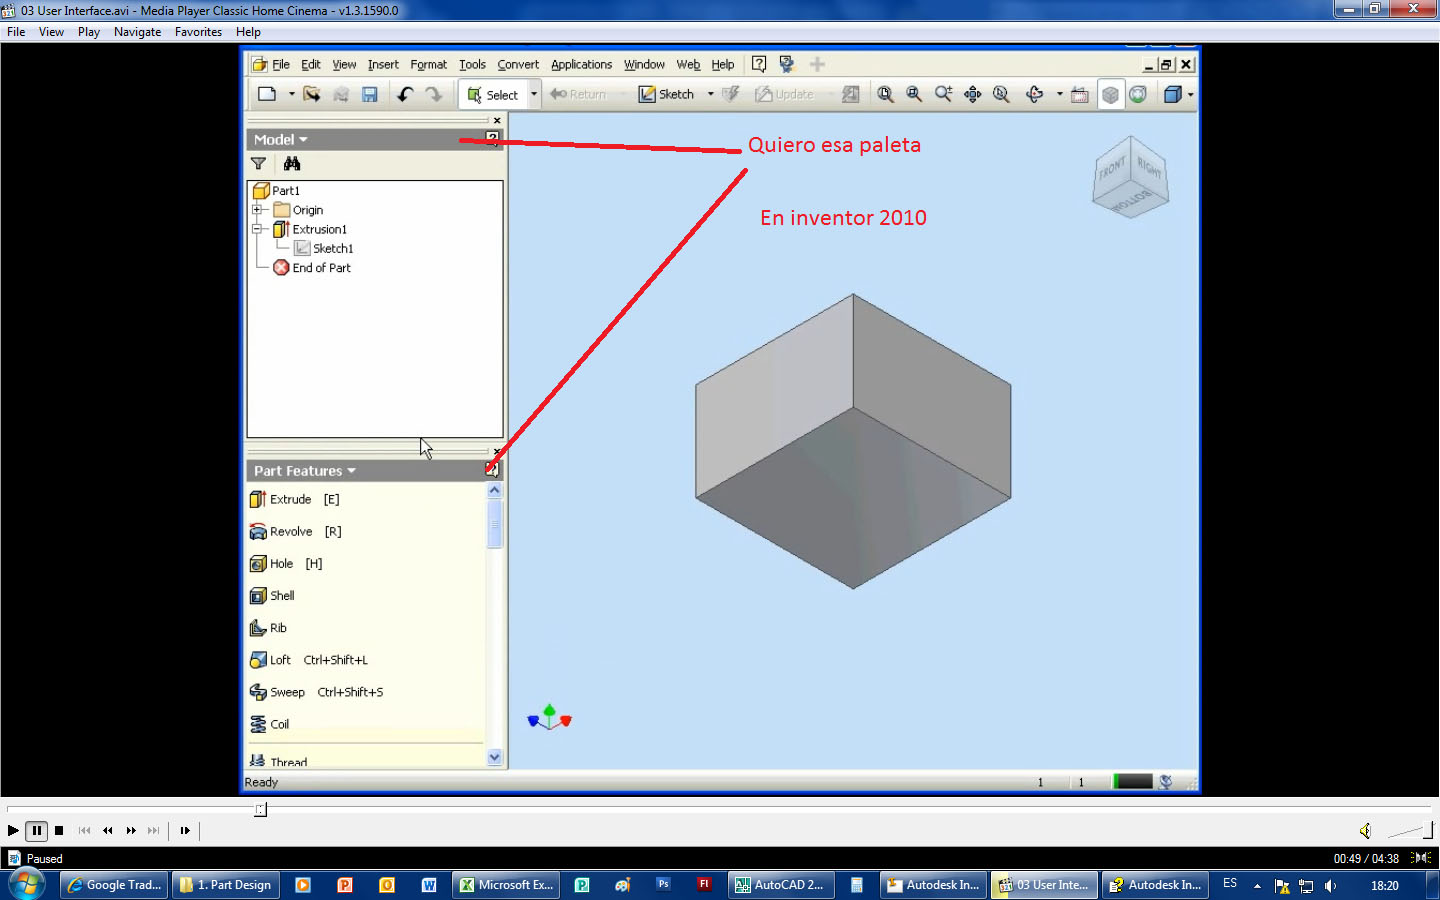Collapse the Extrusion1 node
Viewport: 1440px width, 900px height.
(257, 229)
